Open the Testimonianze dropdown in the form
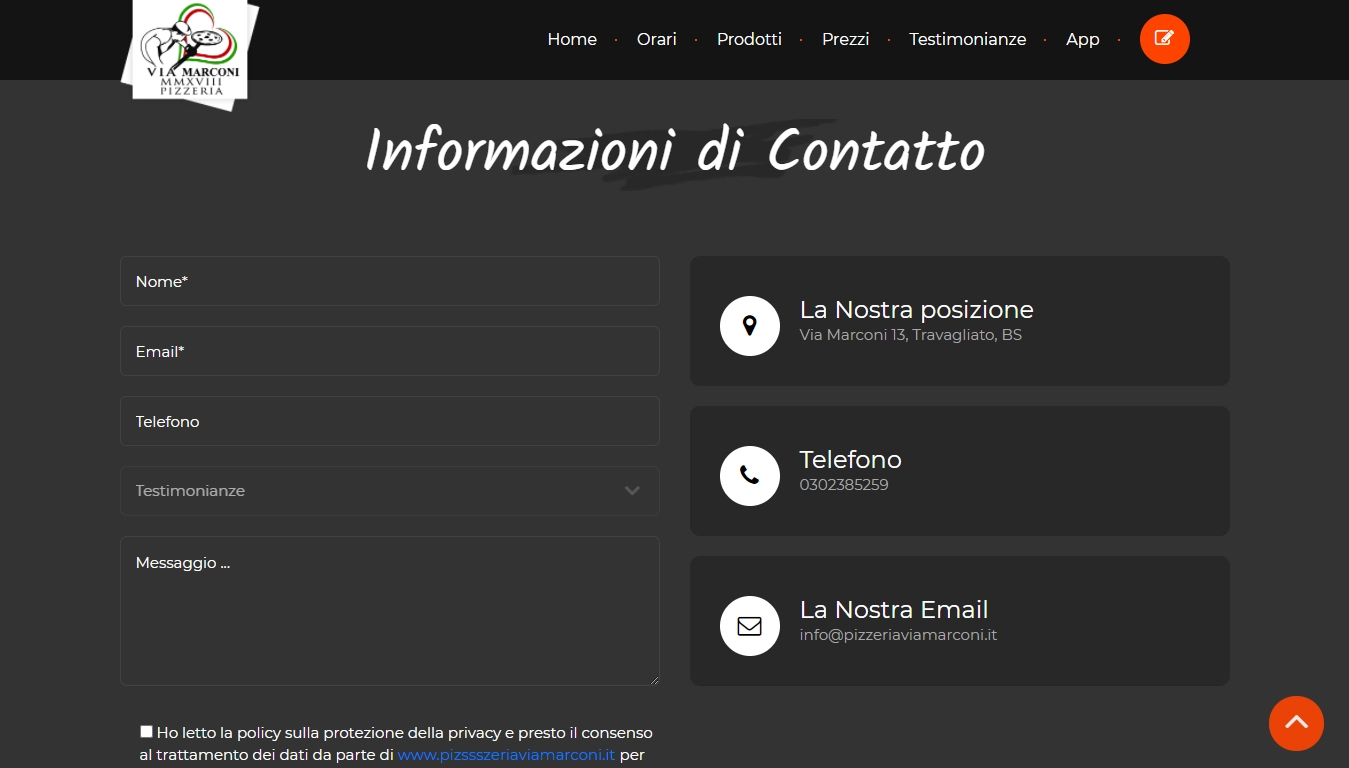 click(x=390, y=491)
